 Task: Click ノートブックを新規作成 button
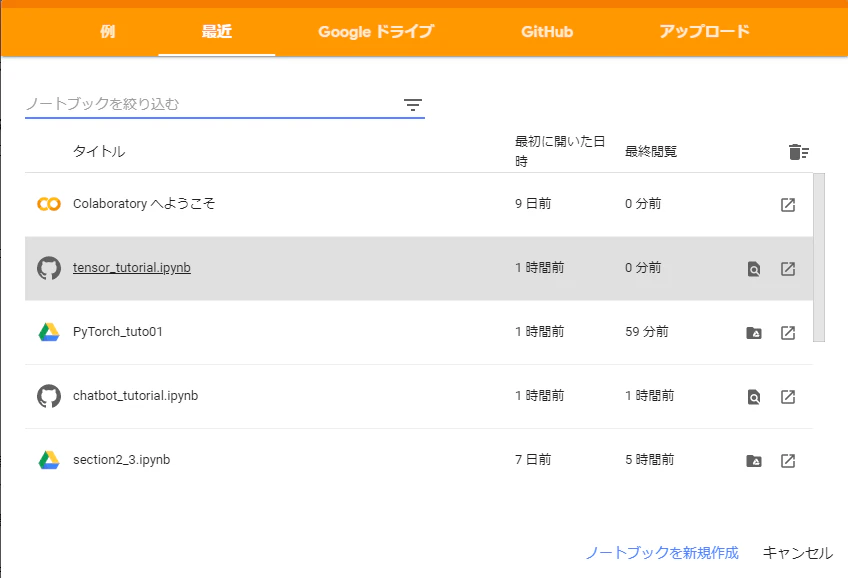662,553
